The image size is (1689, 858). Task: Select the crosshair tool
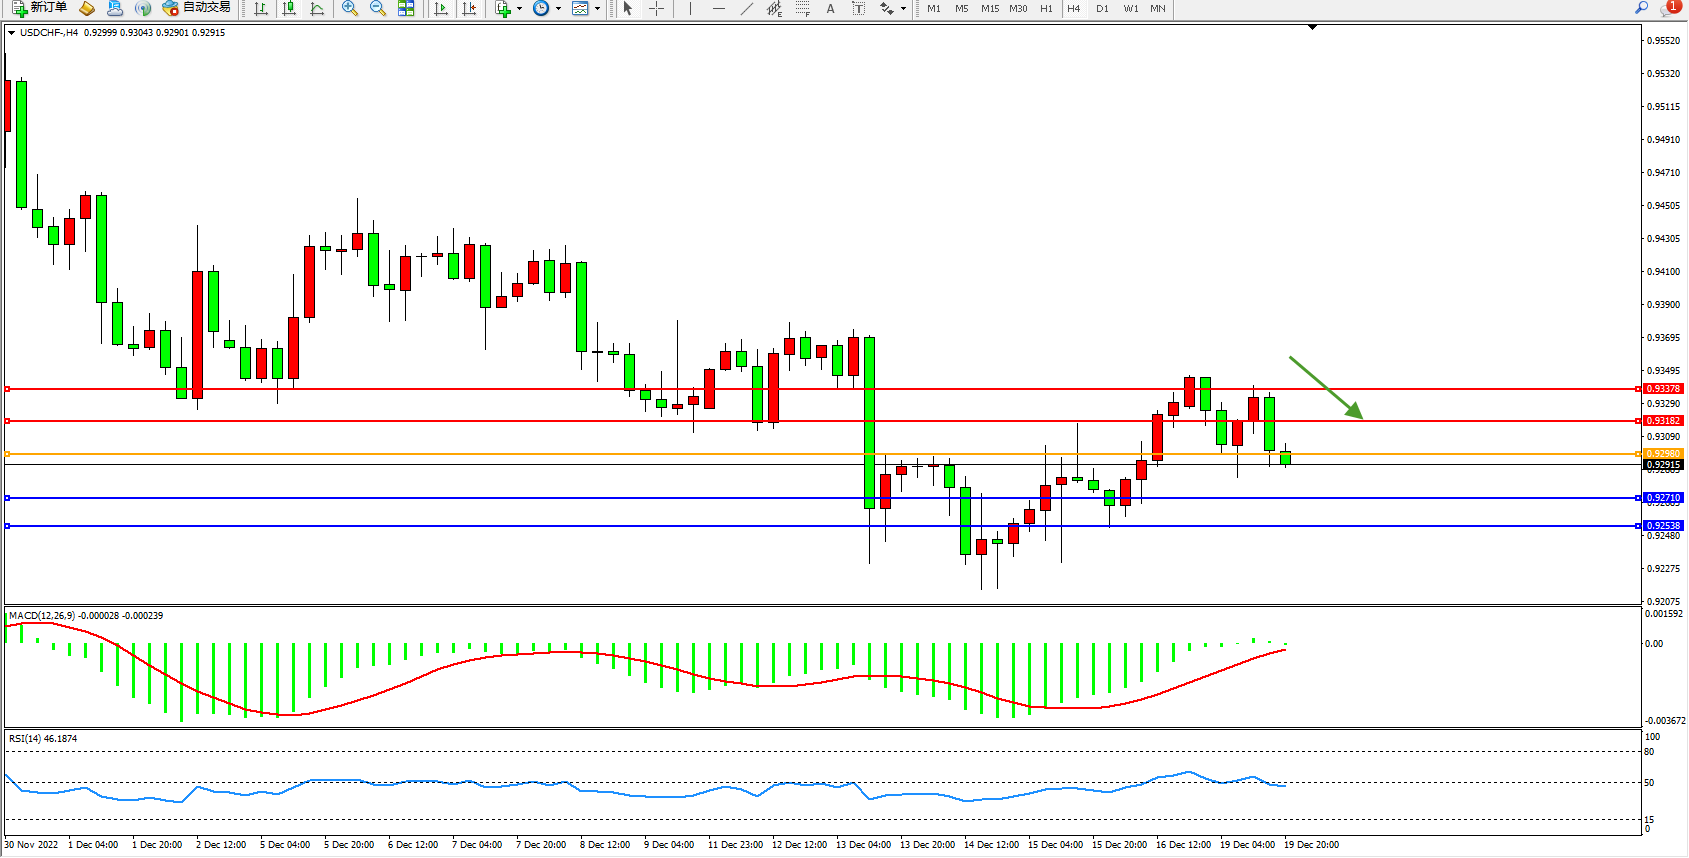[657, 8]
